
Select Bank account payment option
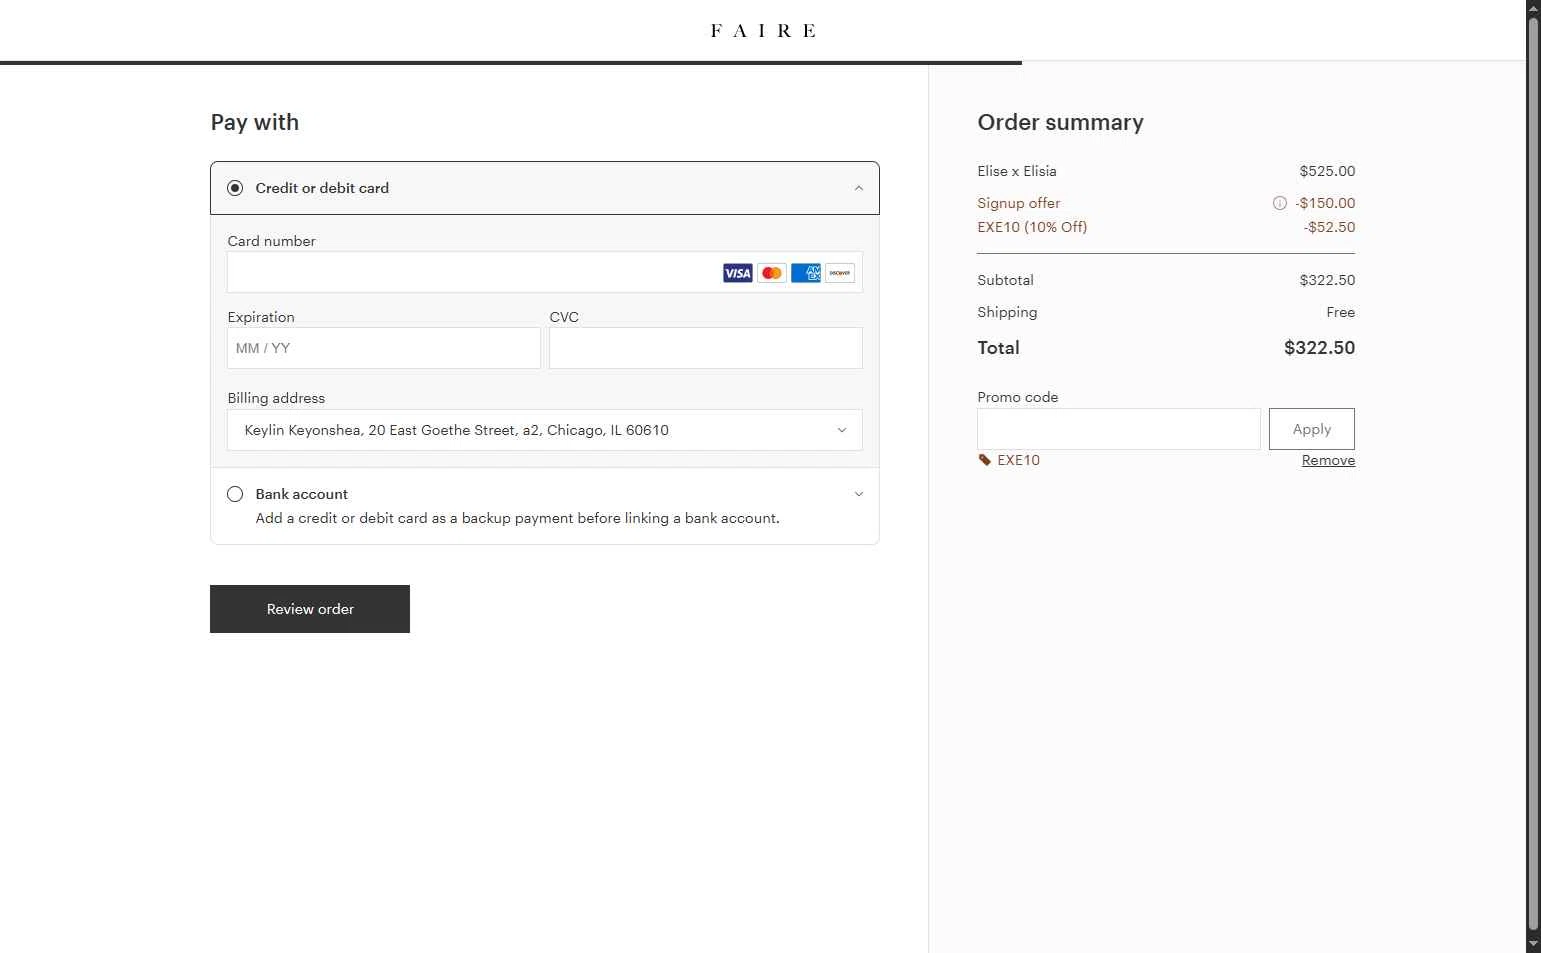pos(235,494)
